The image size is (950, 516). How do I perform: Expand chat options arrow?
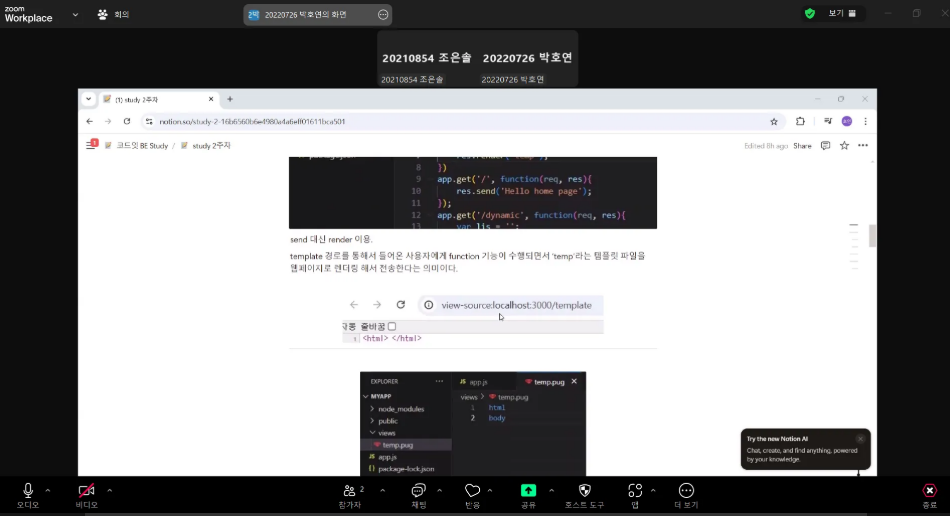click(439, 491)
